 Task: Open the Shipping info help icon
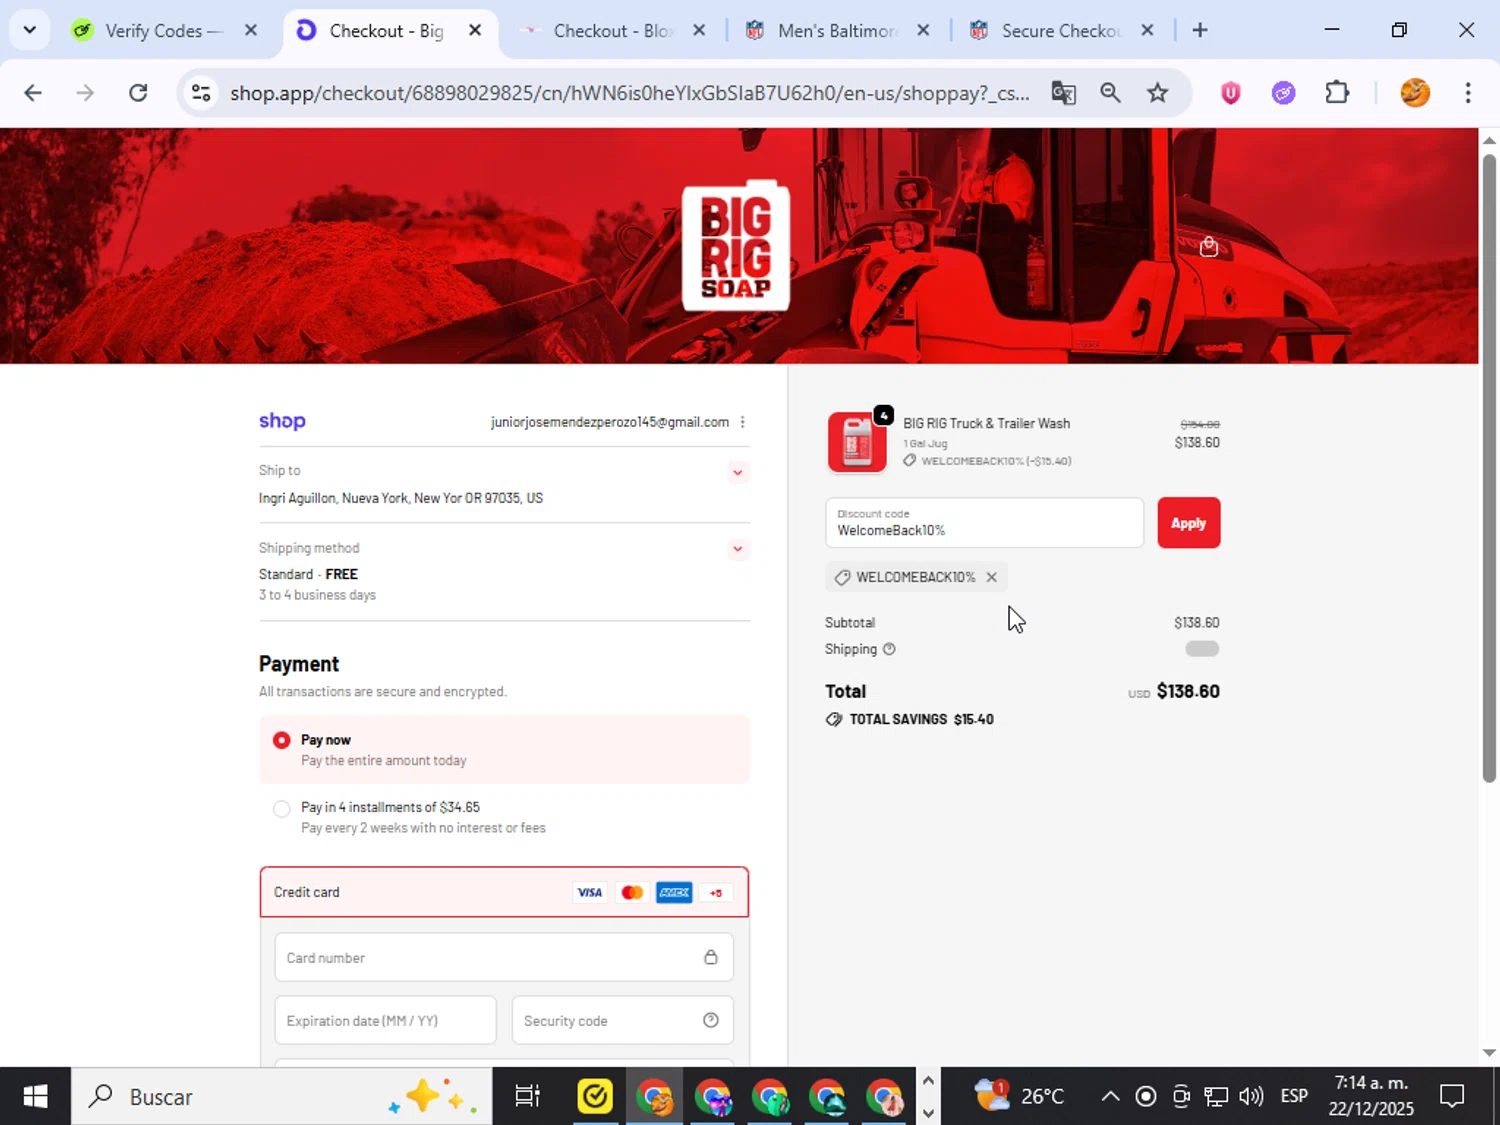coord(889,649)
